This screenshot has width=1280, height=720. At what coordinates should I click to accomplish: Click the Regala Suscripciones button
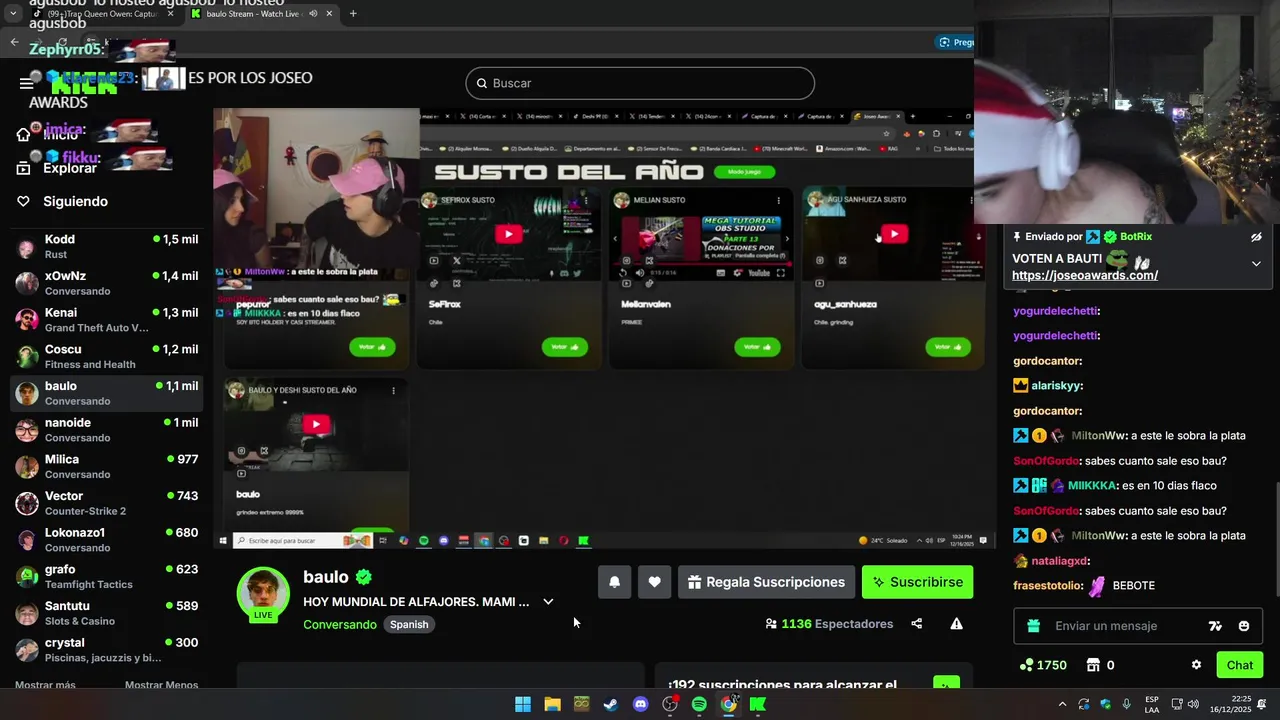(767, 582)
